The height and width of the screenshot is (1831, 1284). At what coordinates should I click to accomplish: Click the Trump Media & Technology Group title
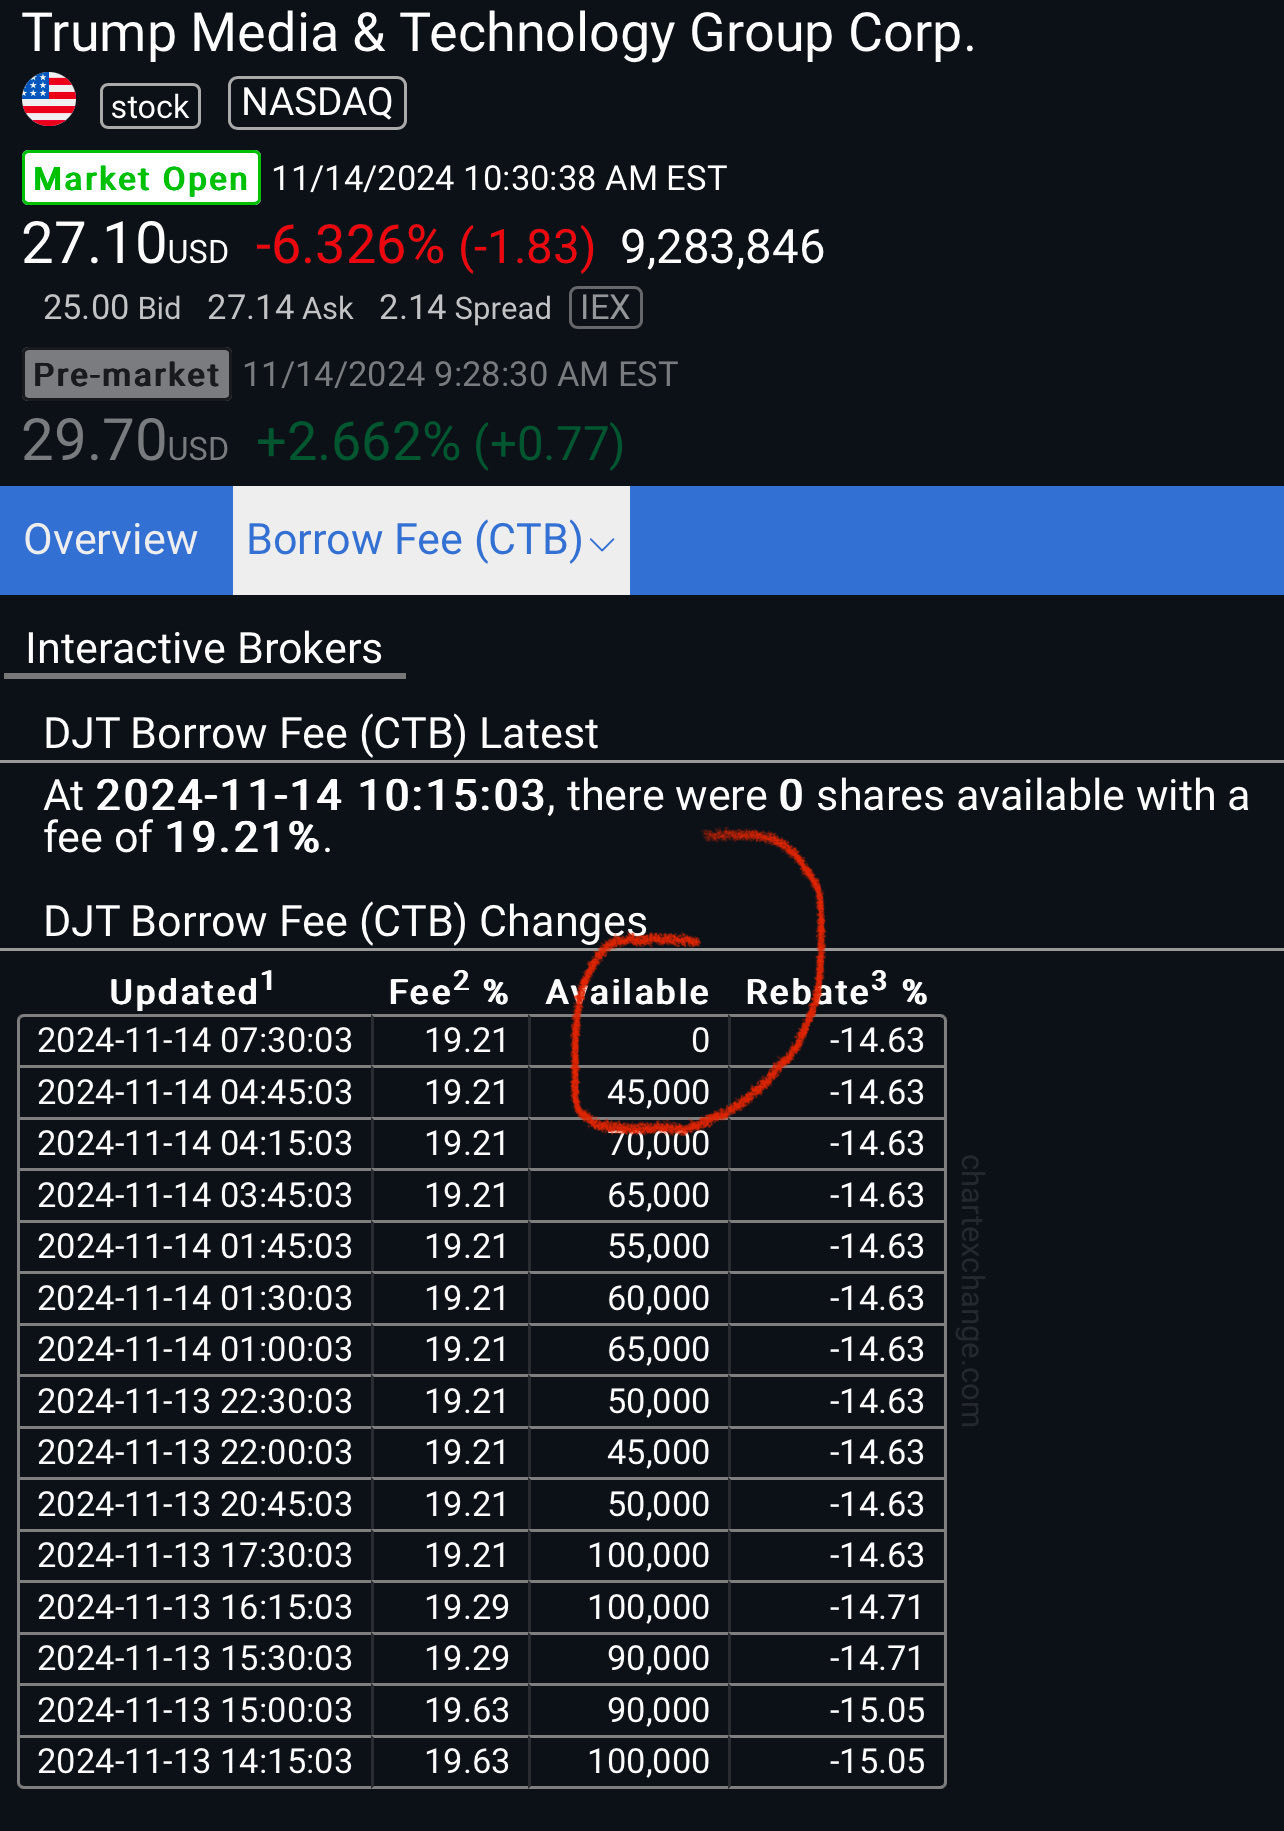point(498,33)
